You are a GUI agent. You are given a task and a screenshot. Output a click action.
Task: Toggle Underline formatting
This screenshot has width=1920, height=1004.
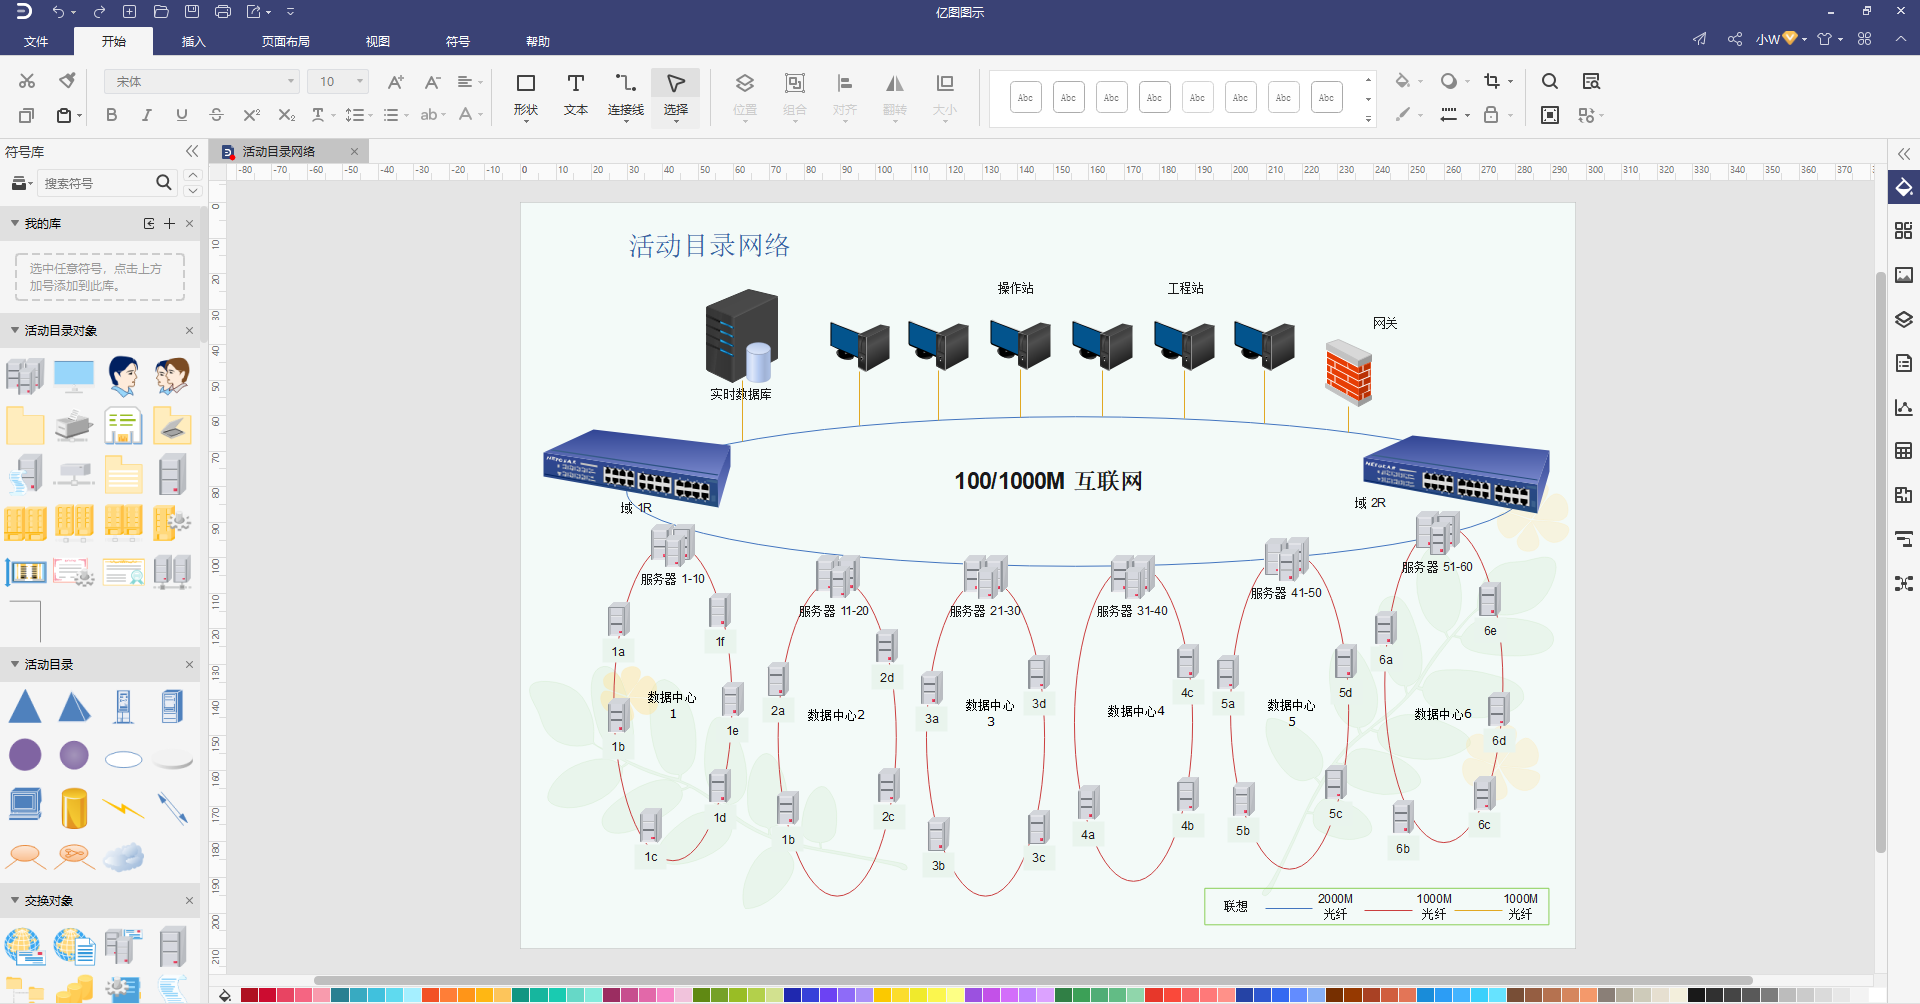181,115
